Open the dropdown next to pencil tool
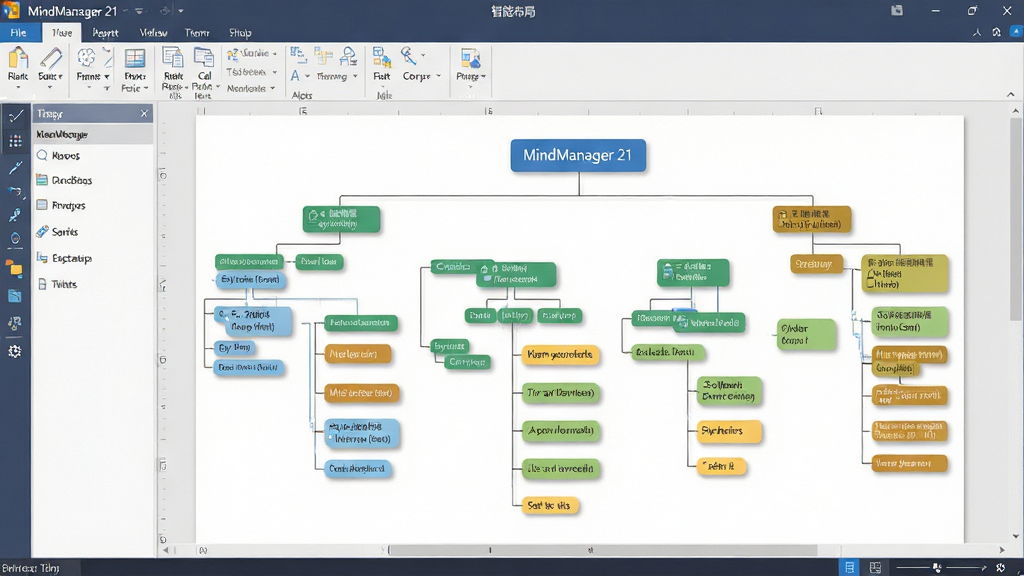 (x=60, y=77)
